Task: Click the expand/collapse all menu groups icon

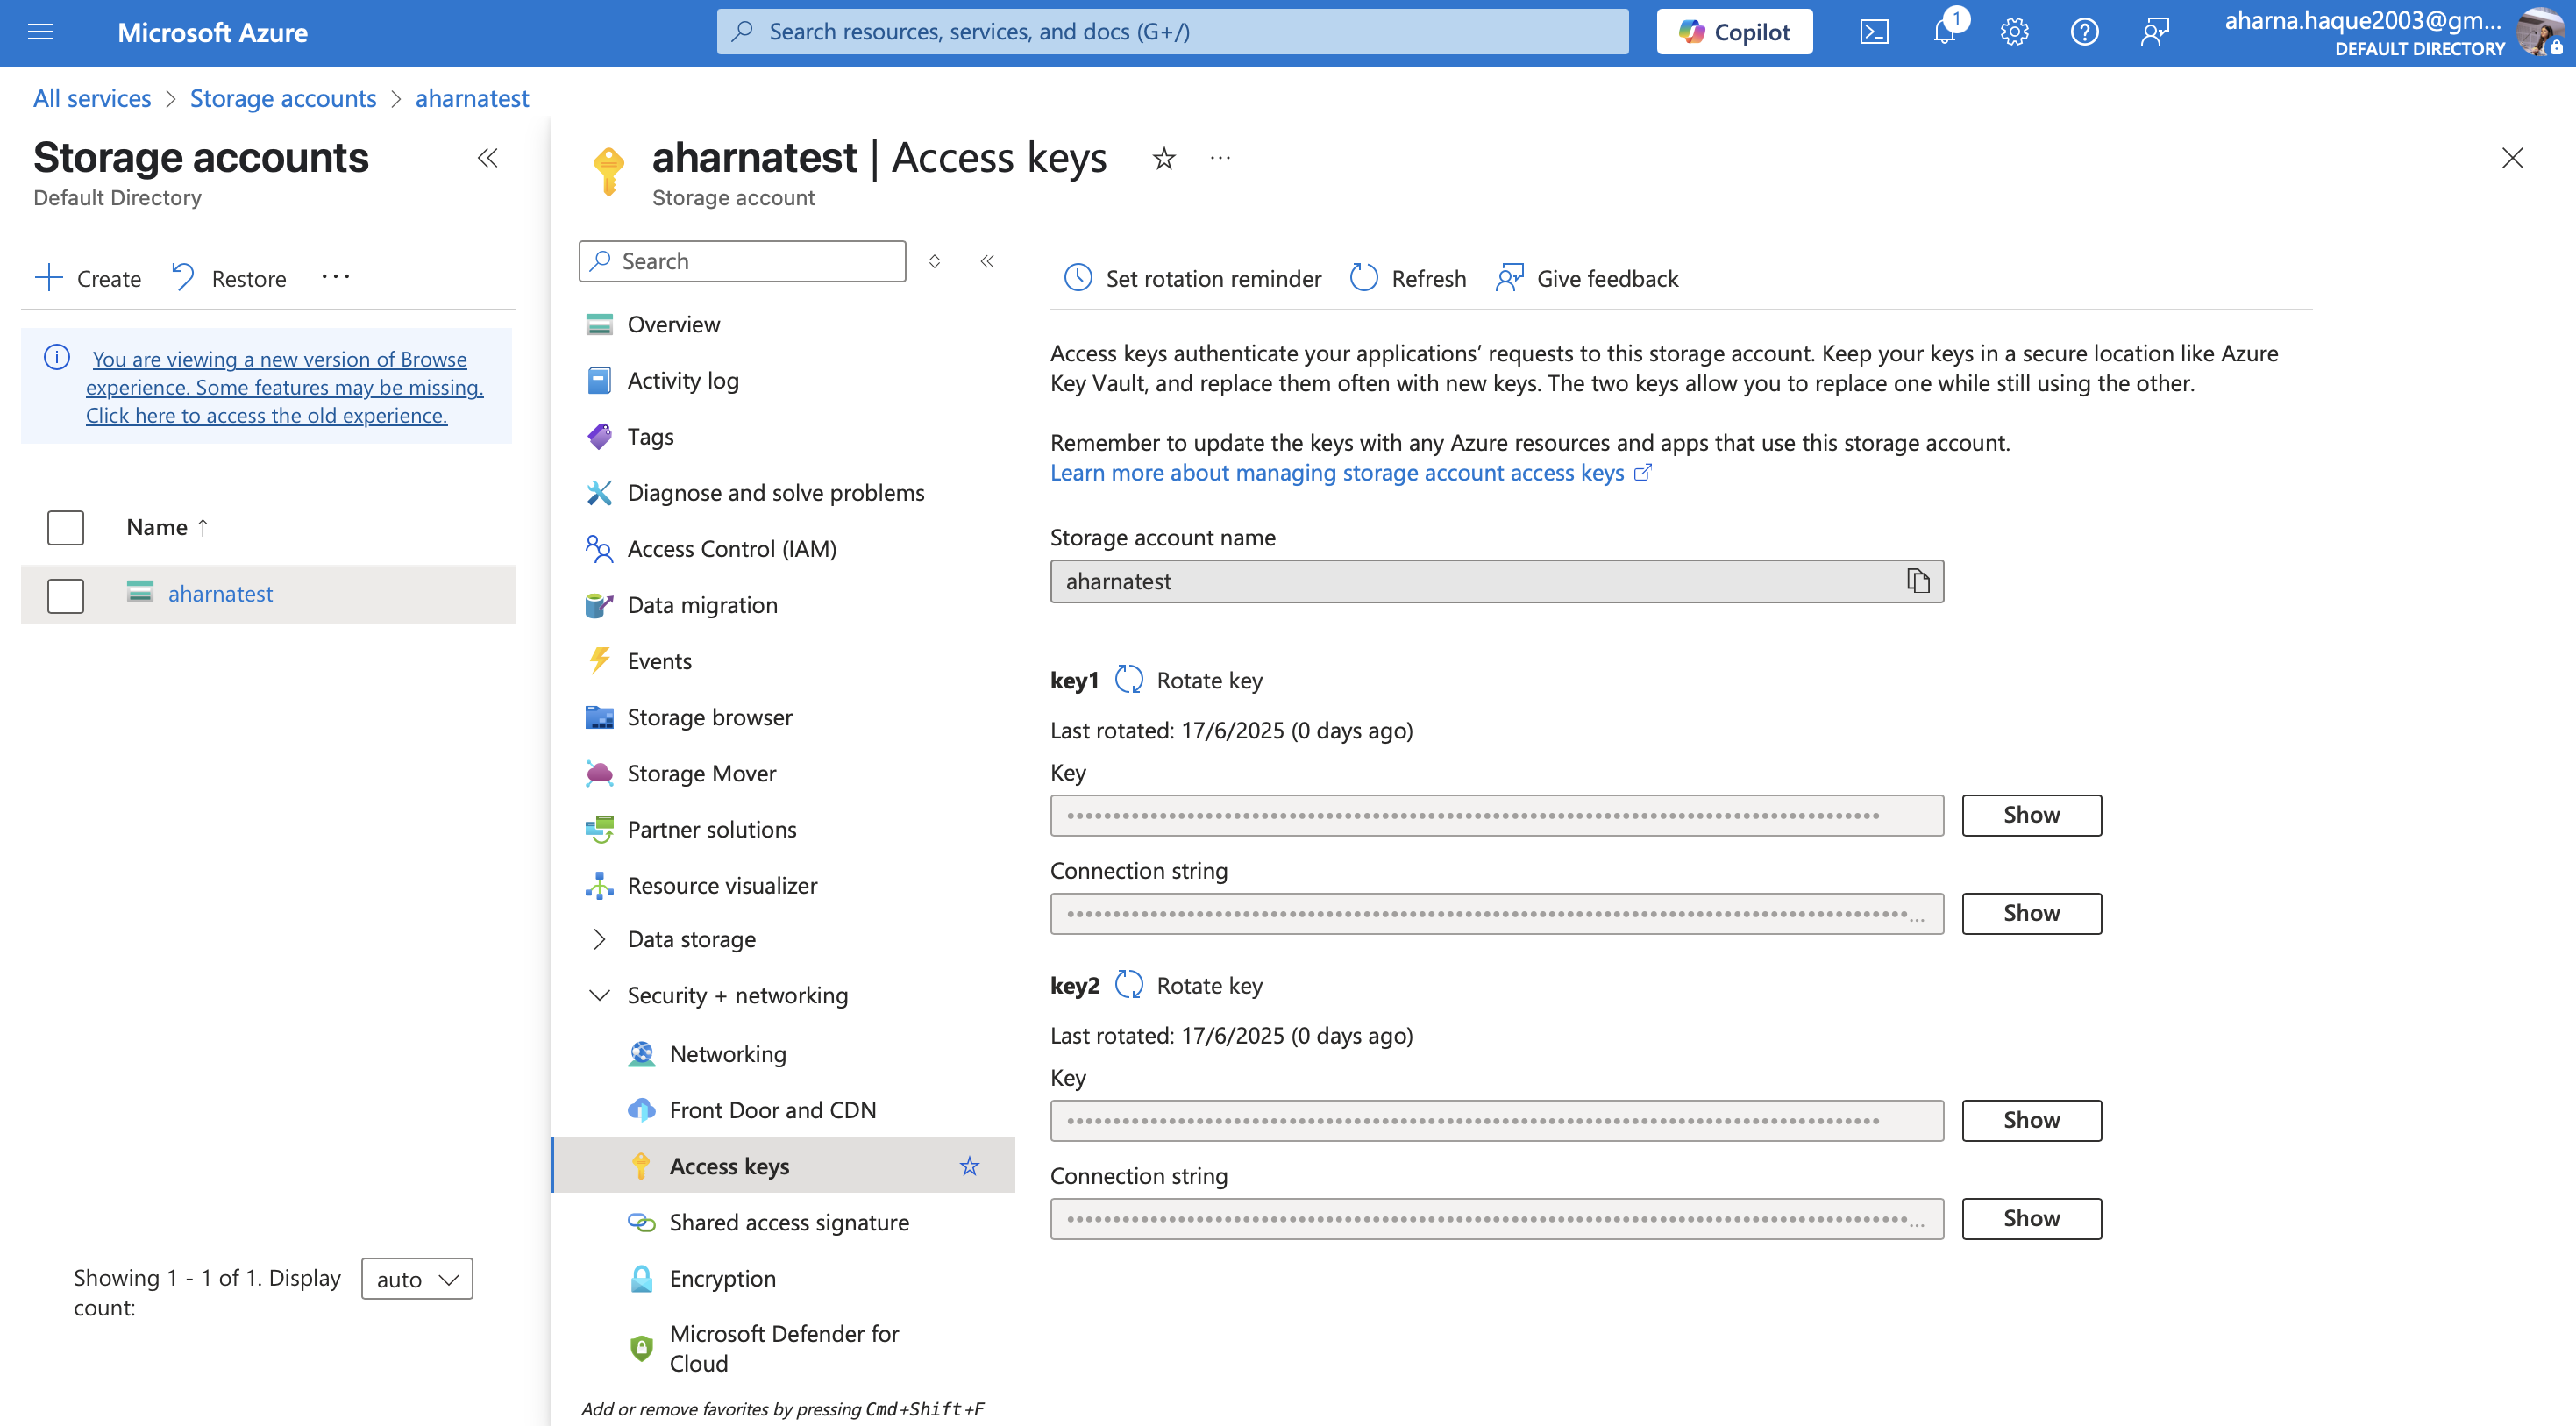Action: (x=934, y=261)
